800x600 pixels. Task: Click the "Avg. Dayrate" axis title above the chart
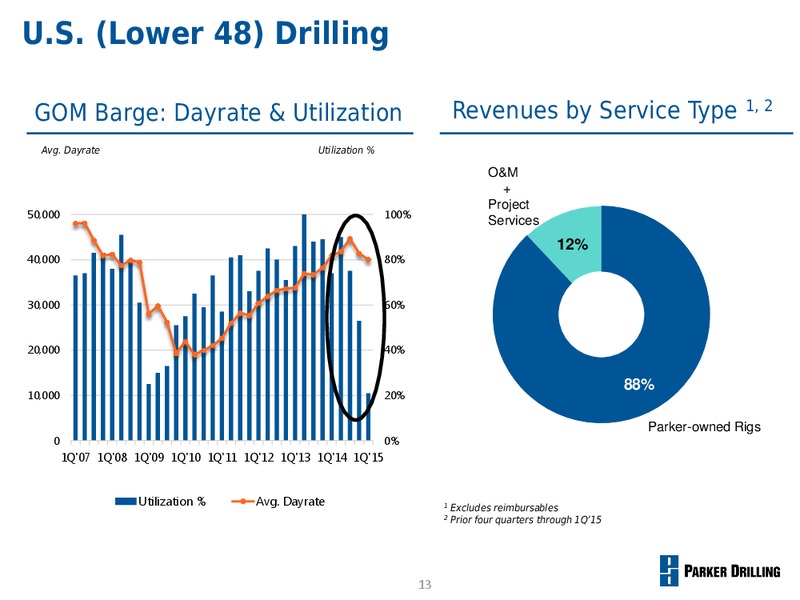pyautogui.click(x=70, y=150)
